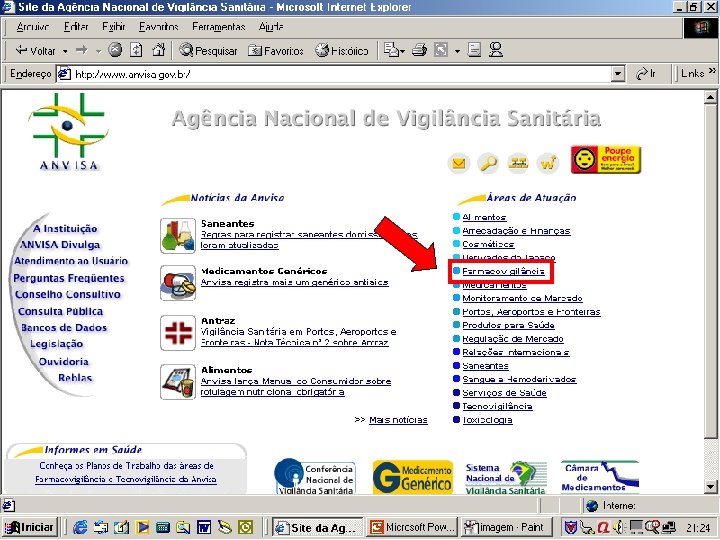Open the Exibir menu
Screen dimensions: 720x540
coord(114,27)
